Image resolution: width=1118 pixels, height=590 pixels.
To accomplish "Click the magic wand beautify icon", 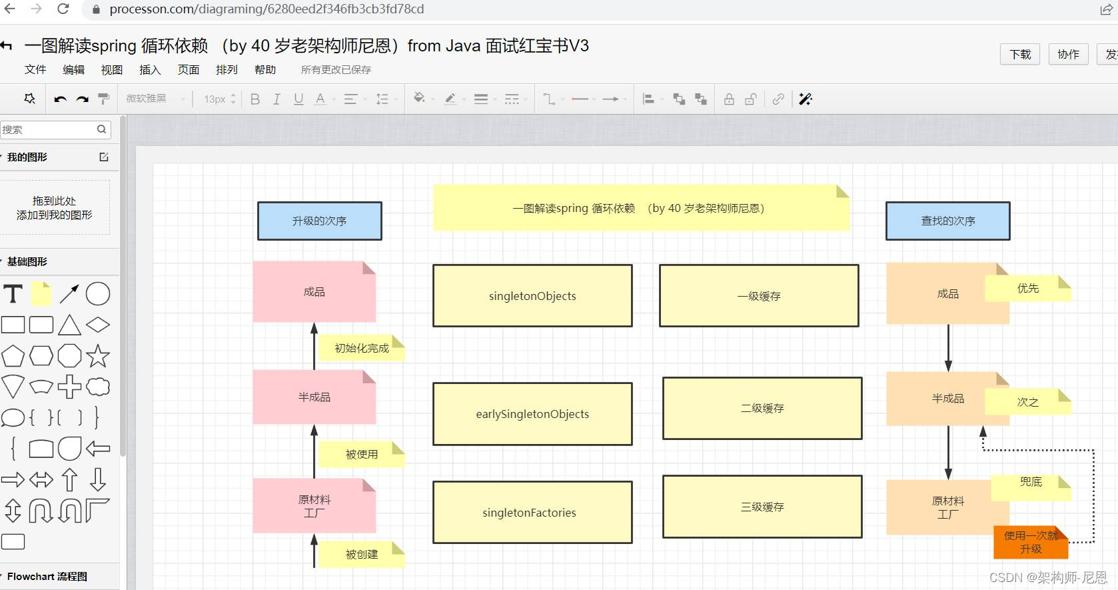I will click(805, 99).
